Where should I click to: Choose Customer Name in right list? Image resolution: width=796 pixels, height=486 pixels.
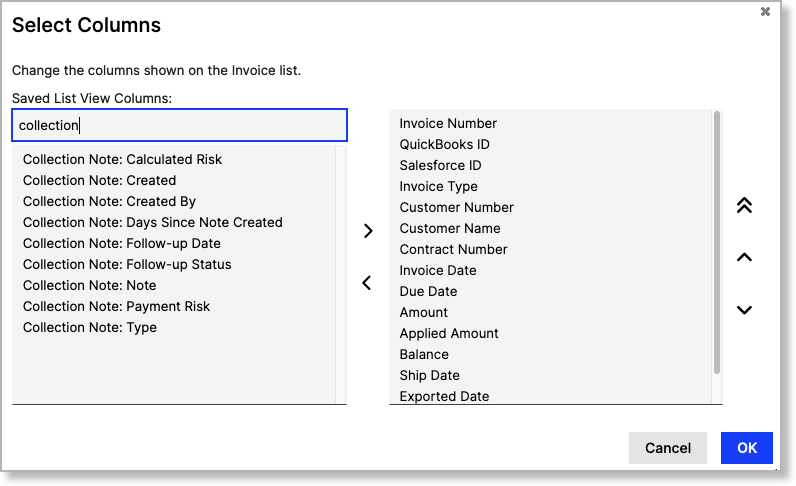point(450,229)
